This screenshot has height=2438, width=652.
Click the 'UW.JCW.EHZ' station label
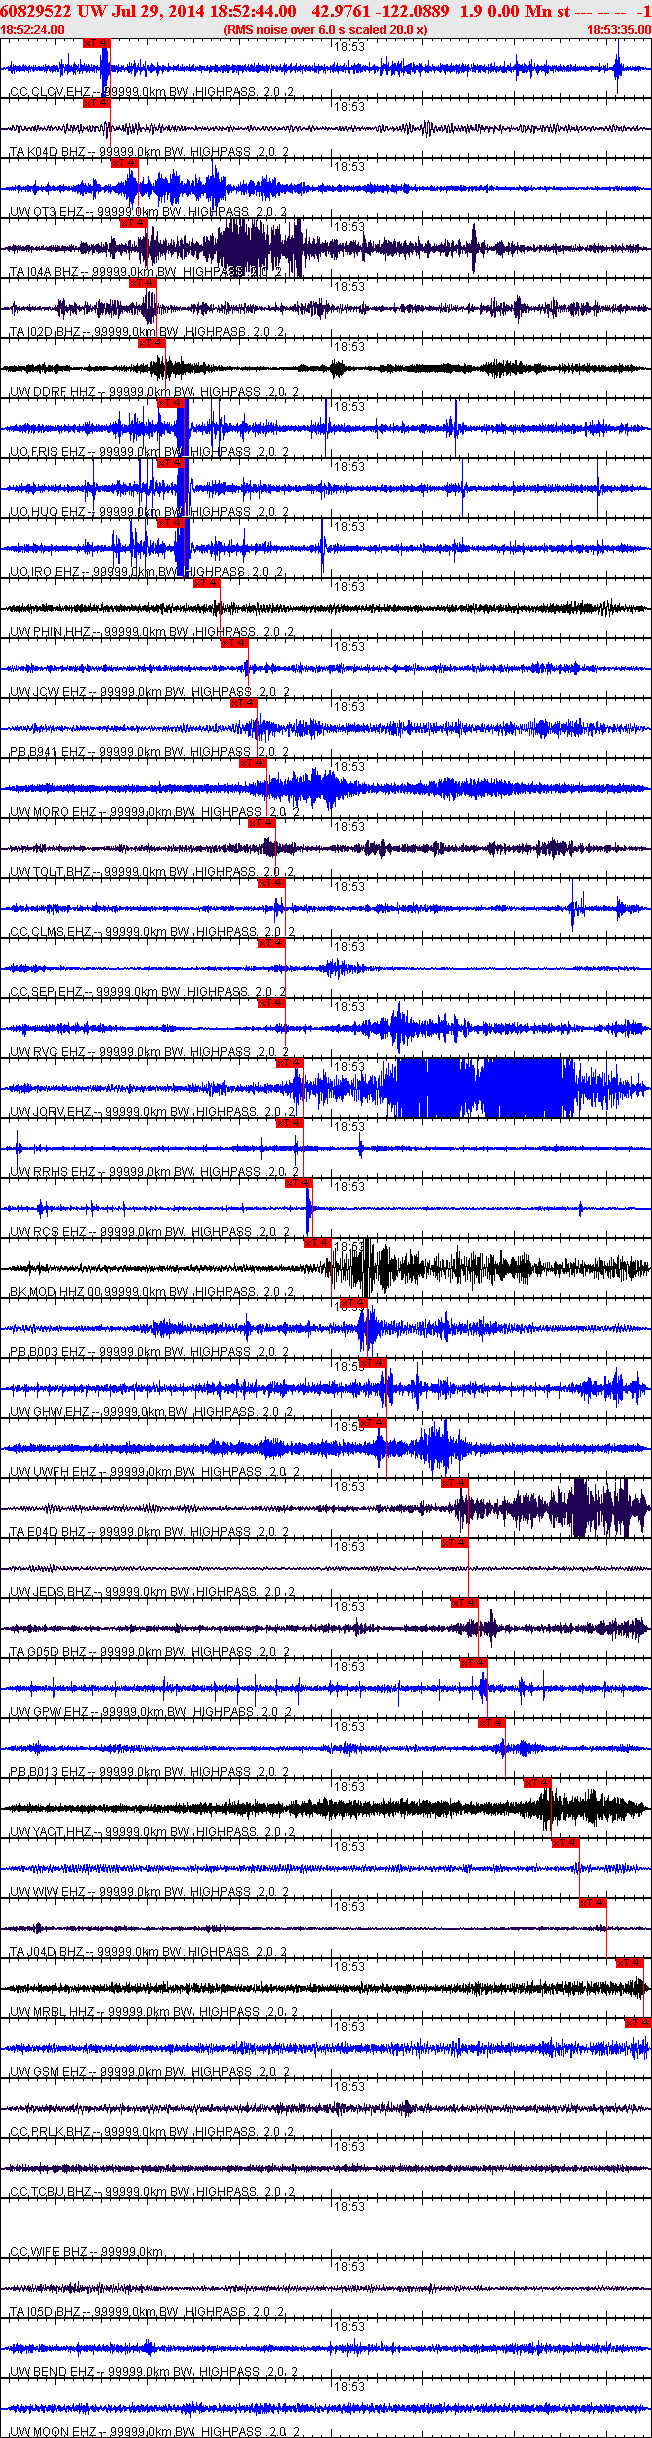(x=48, y=692)
